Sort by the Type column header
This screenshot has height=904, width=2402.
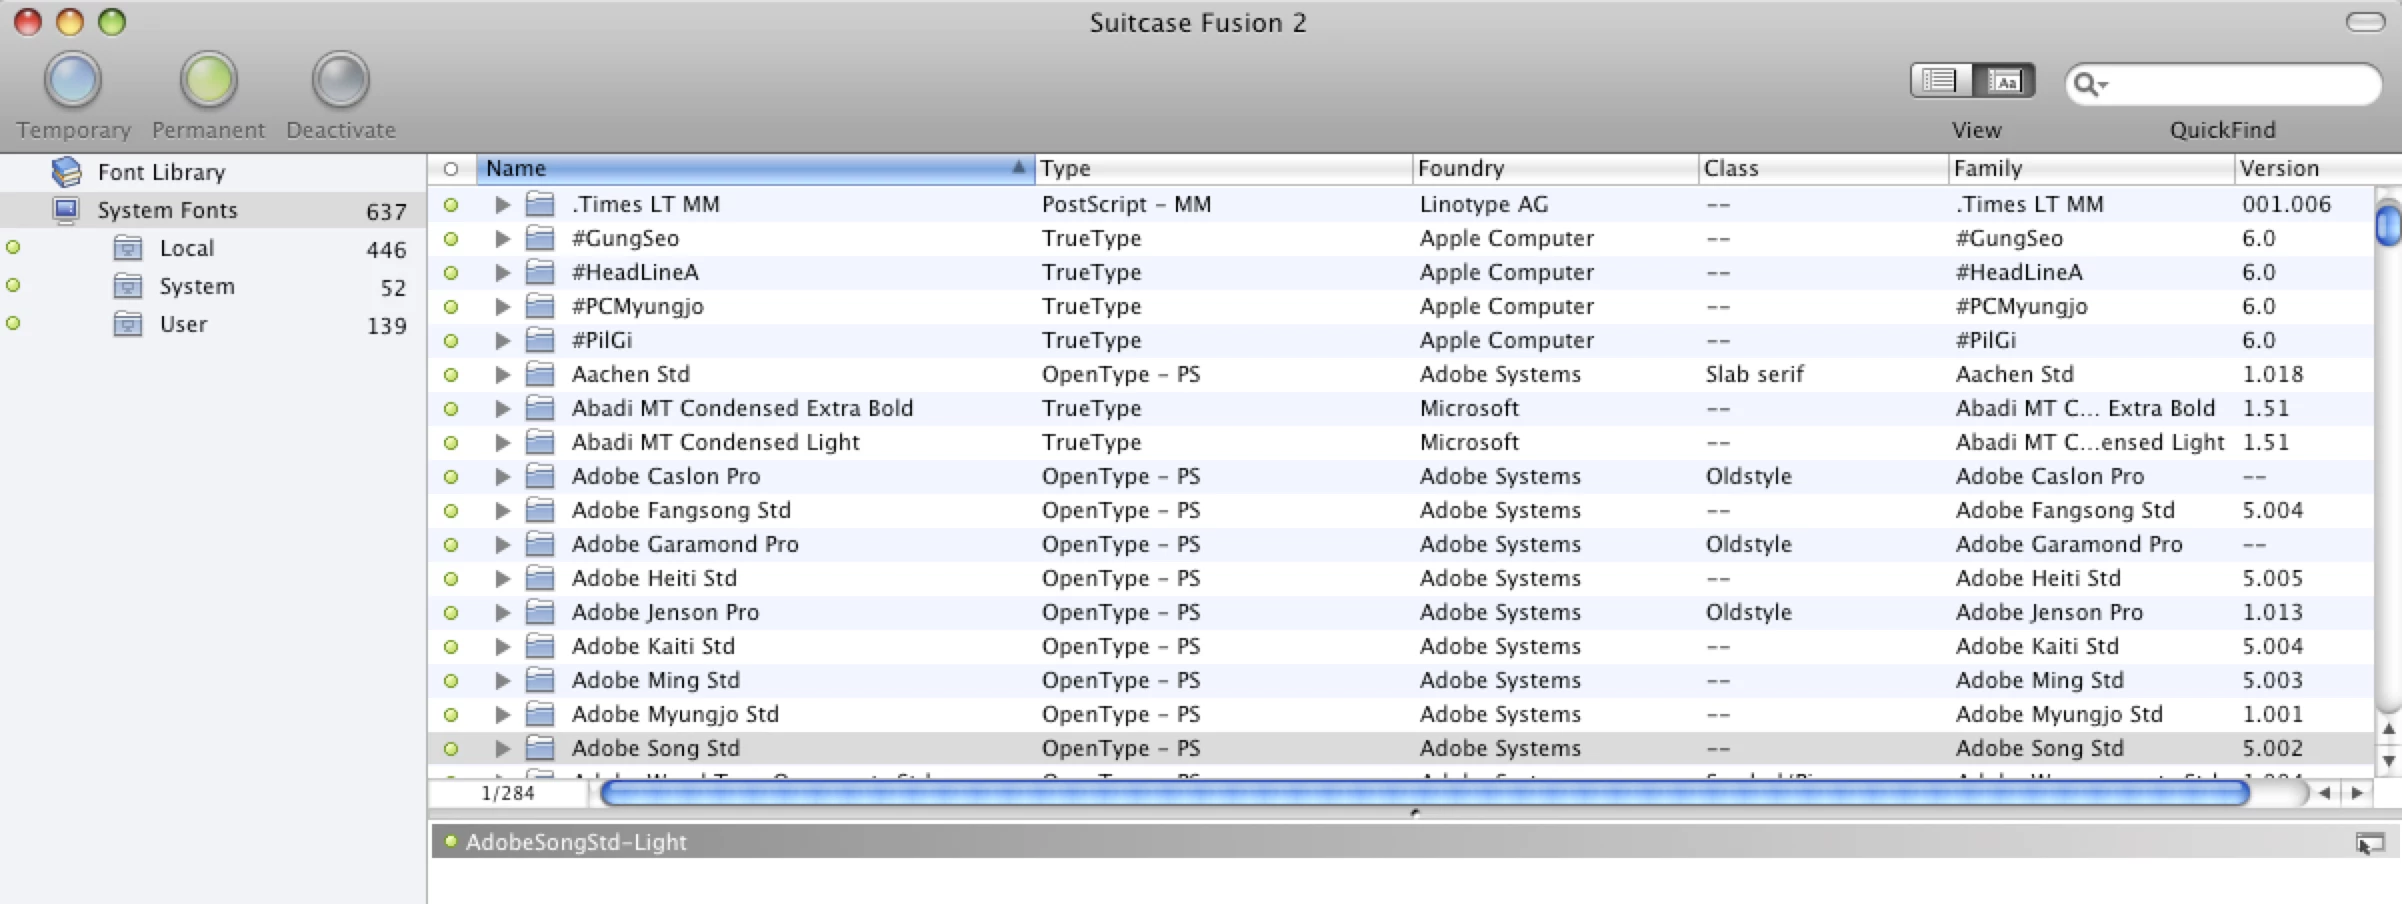tap(1223, 168)
